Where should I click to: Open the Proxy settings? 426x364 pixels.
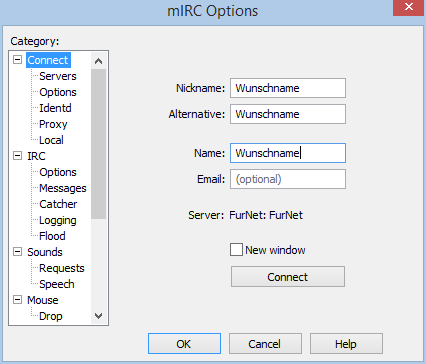53,124
